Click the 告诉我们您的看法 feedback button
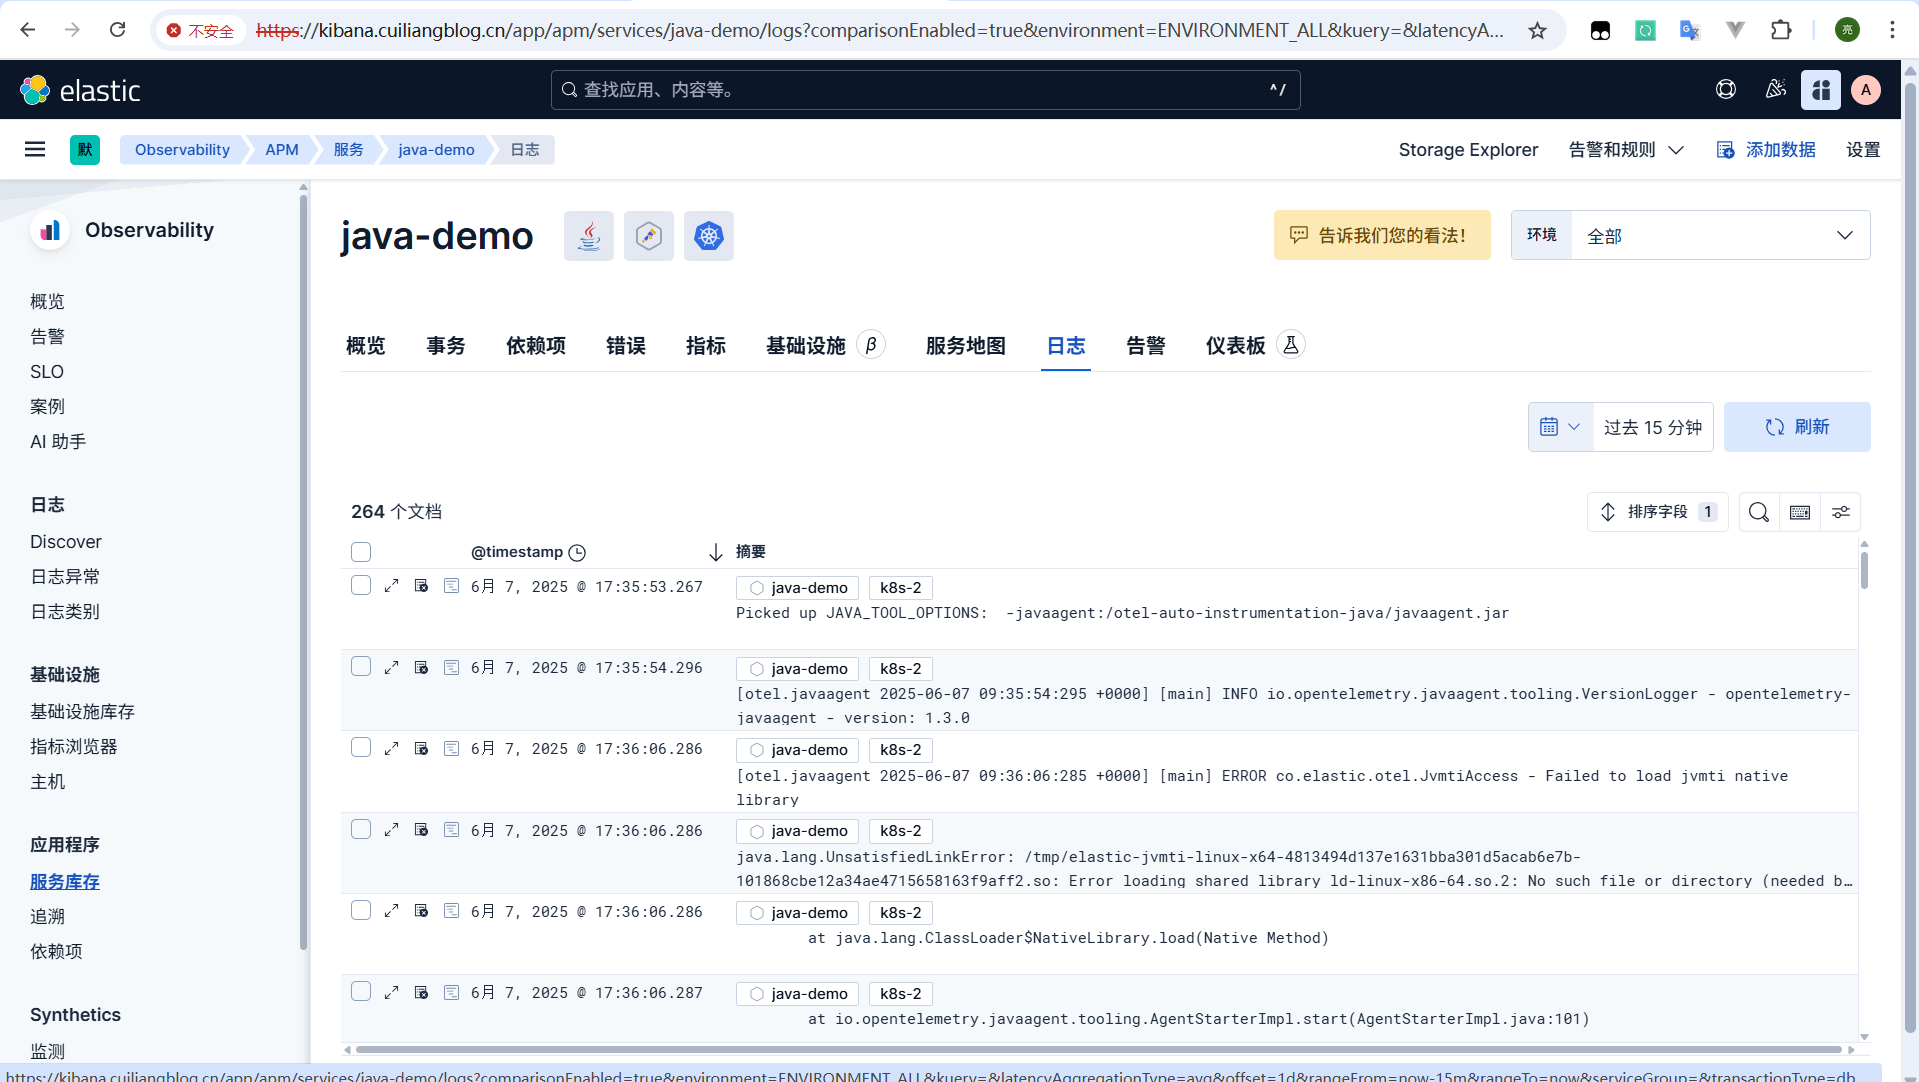This screenshot has width=1919, height=1082. (x=1382, y=235)
